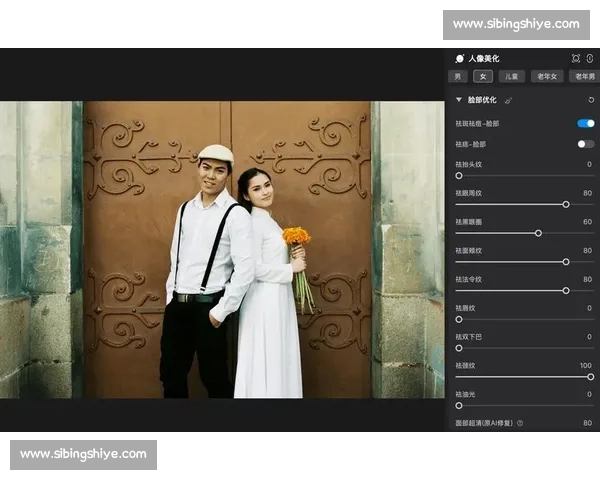Choose the 老年女 preset
The height and width of the screenshot is (480, 600).
546,76
